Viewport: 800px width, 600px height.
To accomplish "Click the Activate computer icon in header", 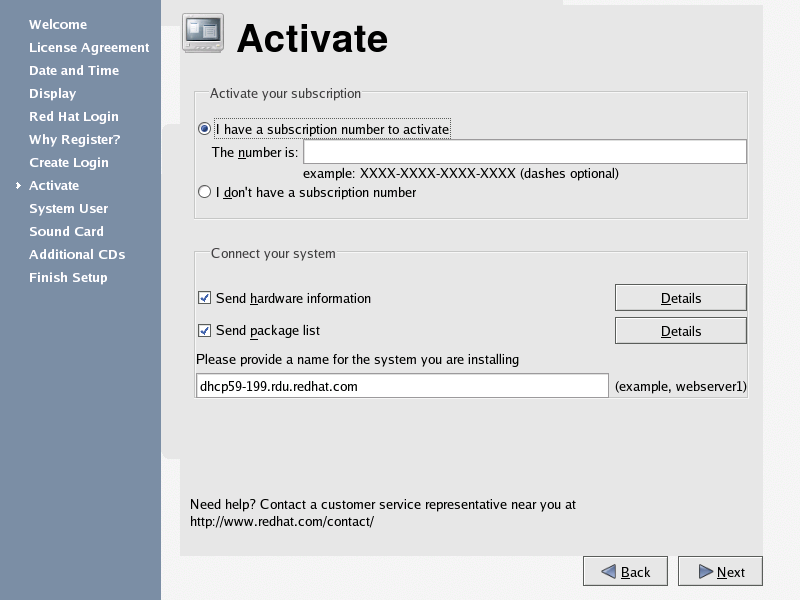I will (203, 34).
